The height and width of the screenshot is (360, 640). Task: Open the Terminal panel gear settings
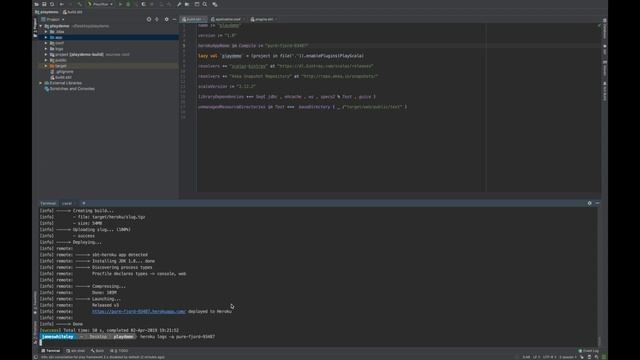pyautogui.click(x=589, y=203)
